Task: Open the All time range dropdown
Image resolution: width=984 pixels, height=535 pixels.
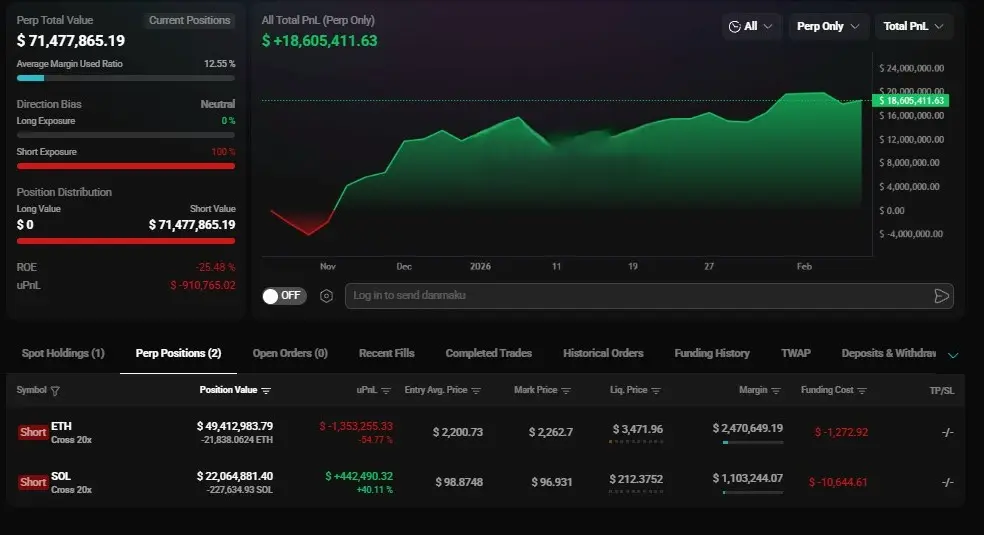Action: [x=751, y=26]
